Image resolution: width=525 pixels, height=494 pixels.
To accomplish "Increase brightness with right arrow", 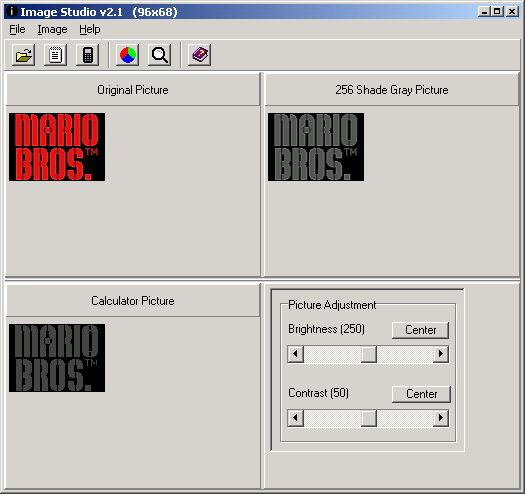I will click(x=441, y=354).
